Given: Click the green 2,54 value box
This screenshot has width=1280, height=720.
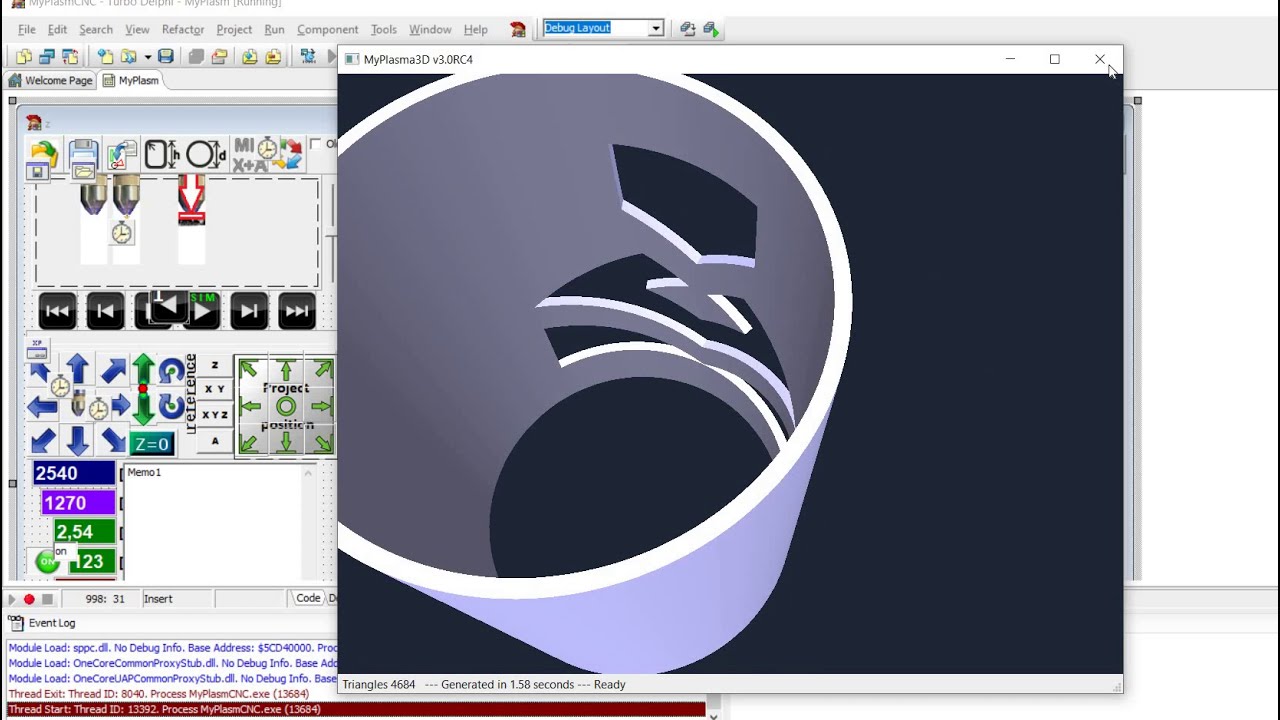Looking at the screenshot, I should point(84,532).
